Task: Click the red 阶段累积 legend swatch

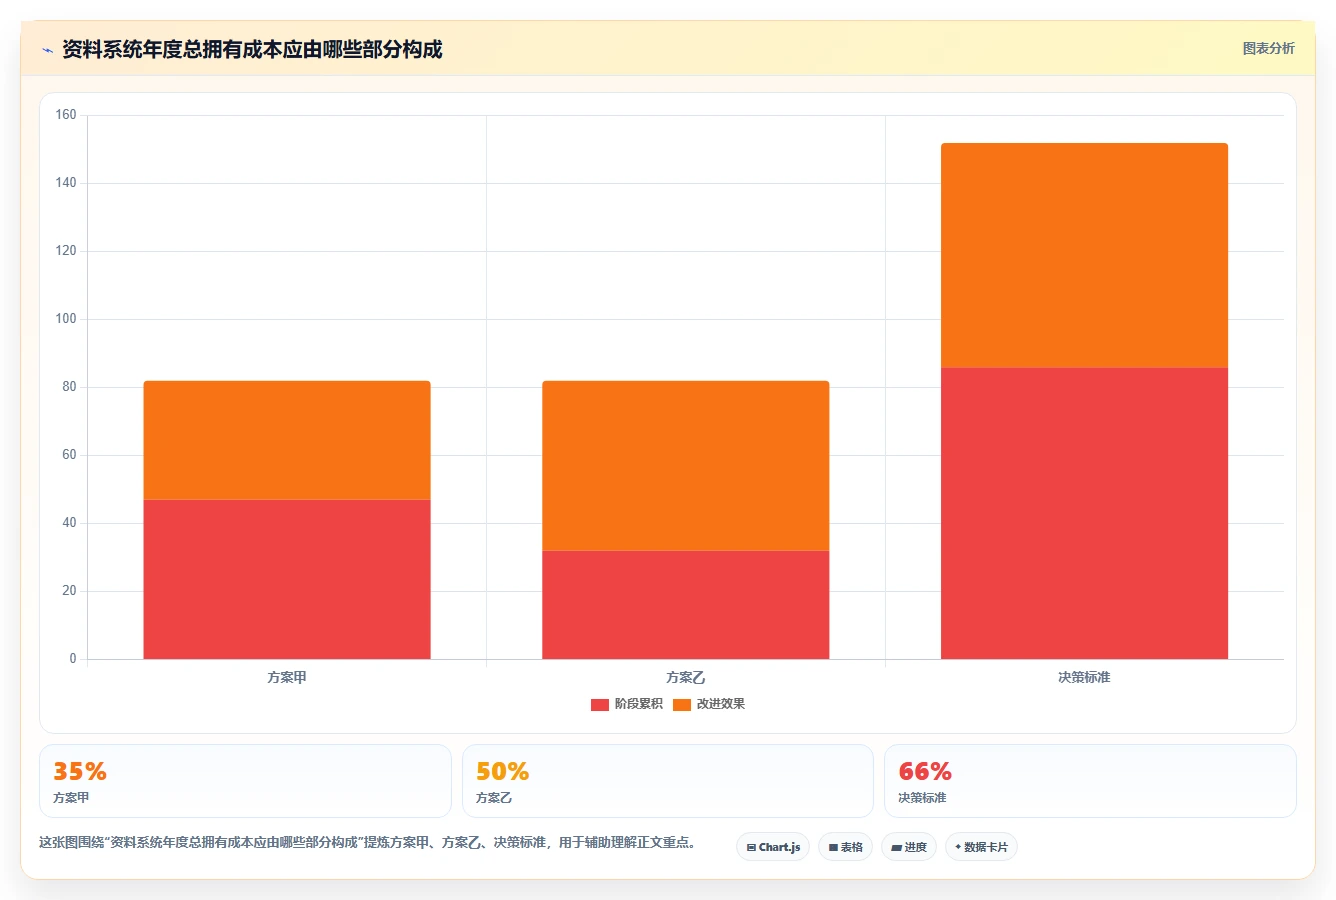Action: [x=600, y=705]
